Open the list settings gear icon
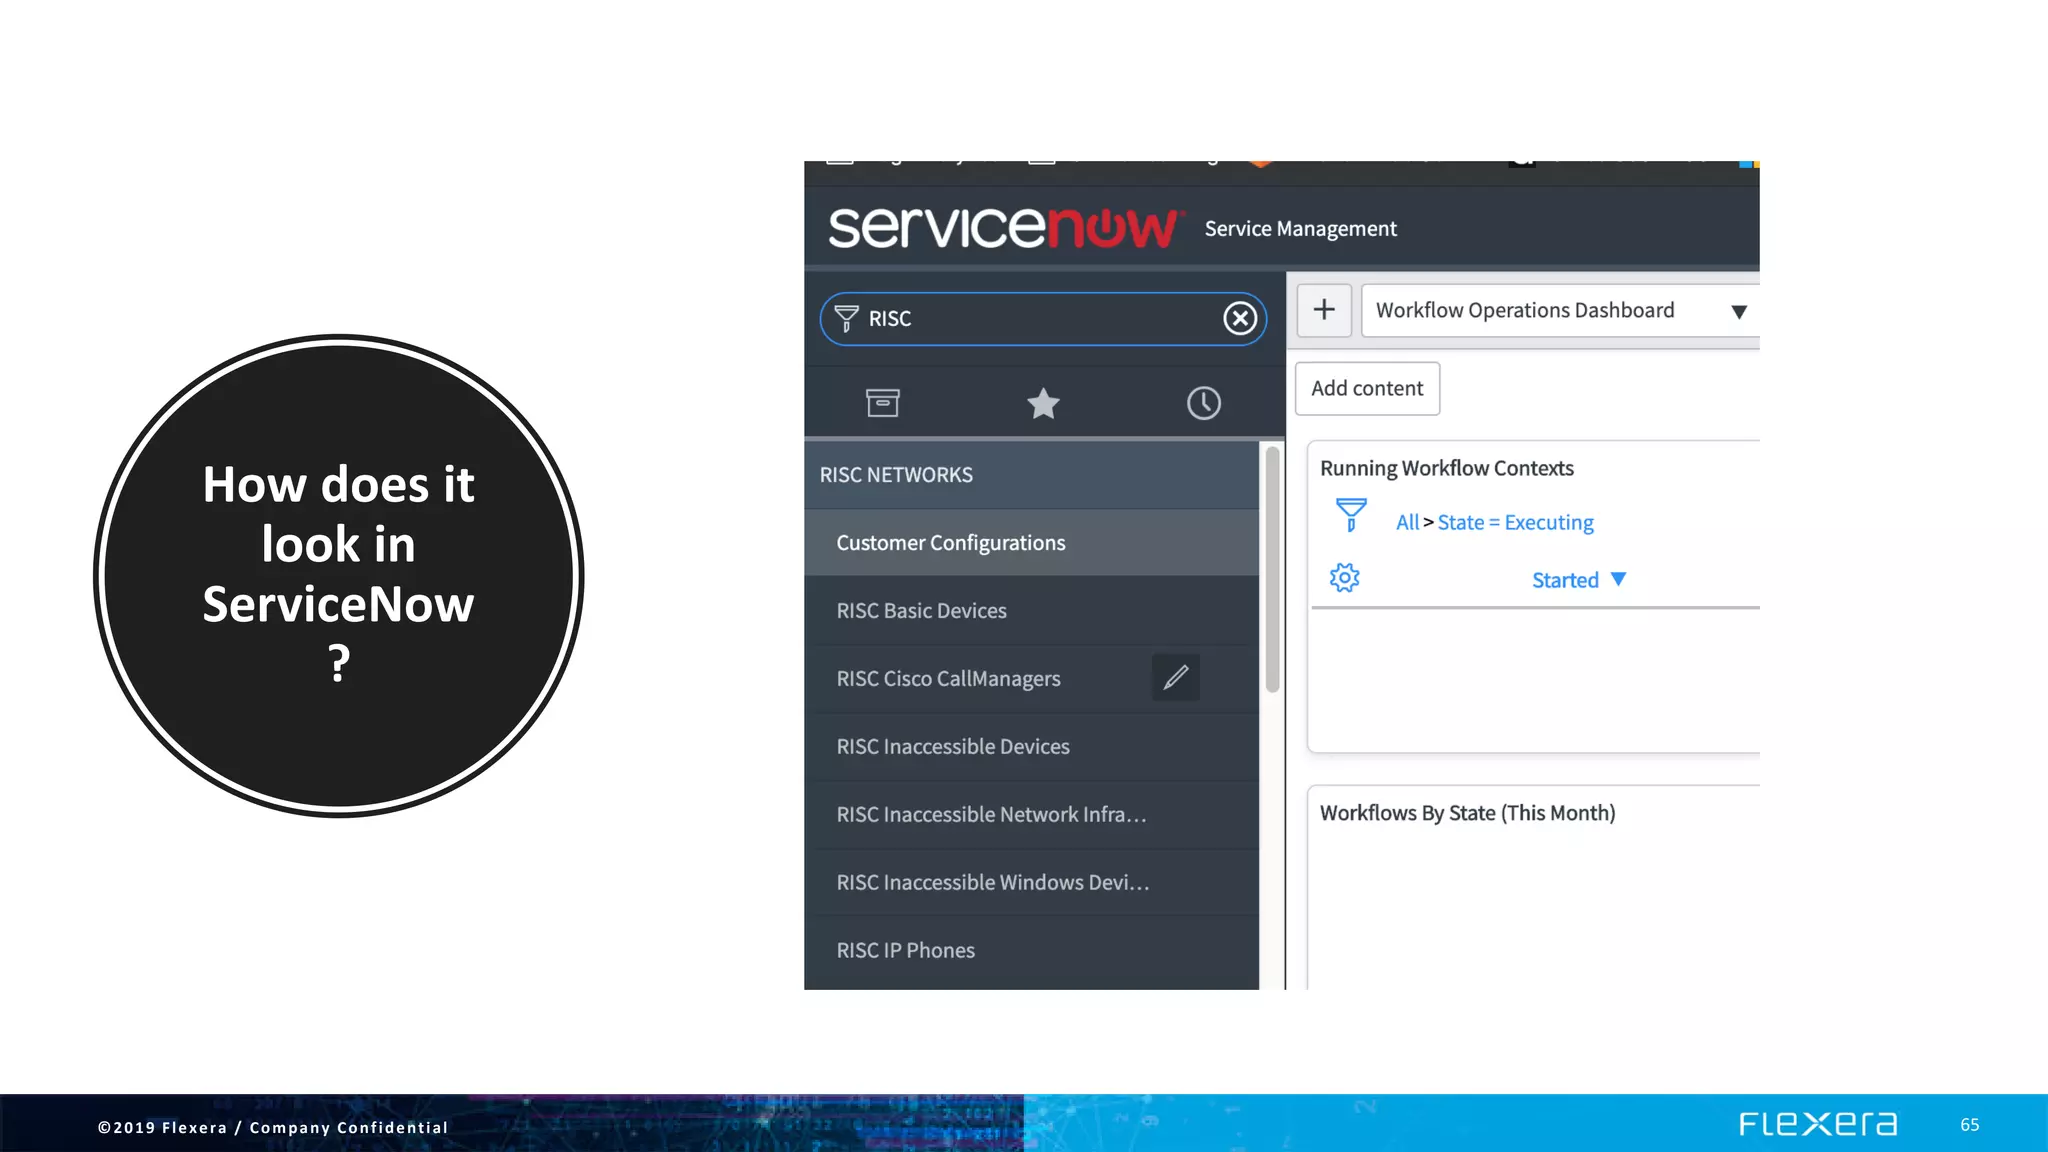The image size is (2048, 1152). pyautogui.click(x=1344, y=578)
